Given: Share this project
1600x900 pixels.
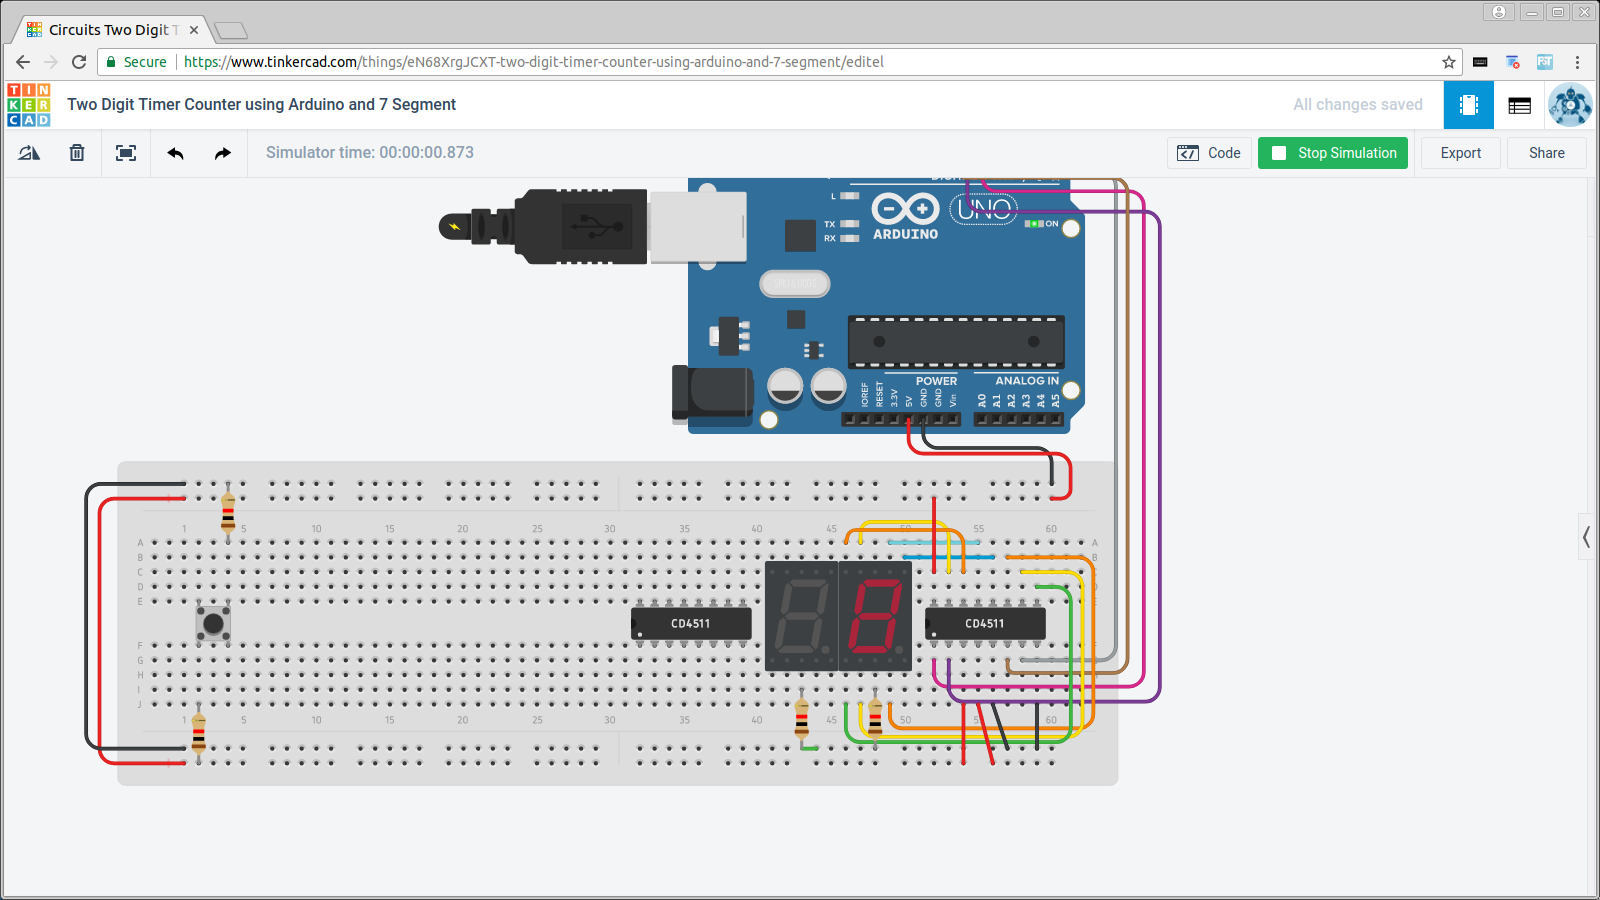Looking at the screenshot, I should pyautogui.click(x=1546, y=153).
